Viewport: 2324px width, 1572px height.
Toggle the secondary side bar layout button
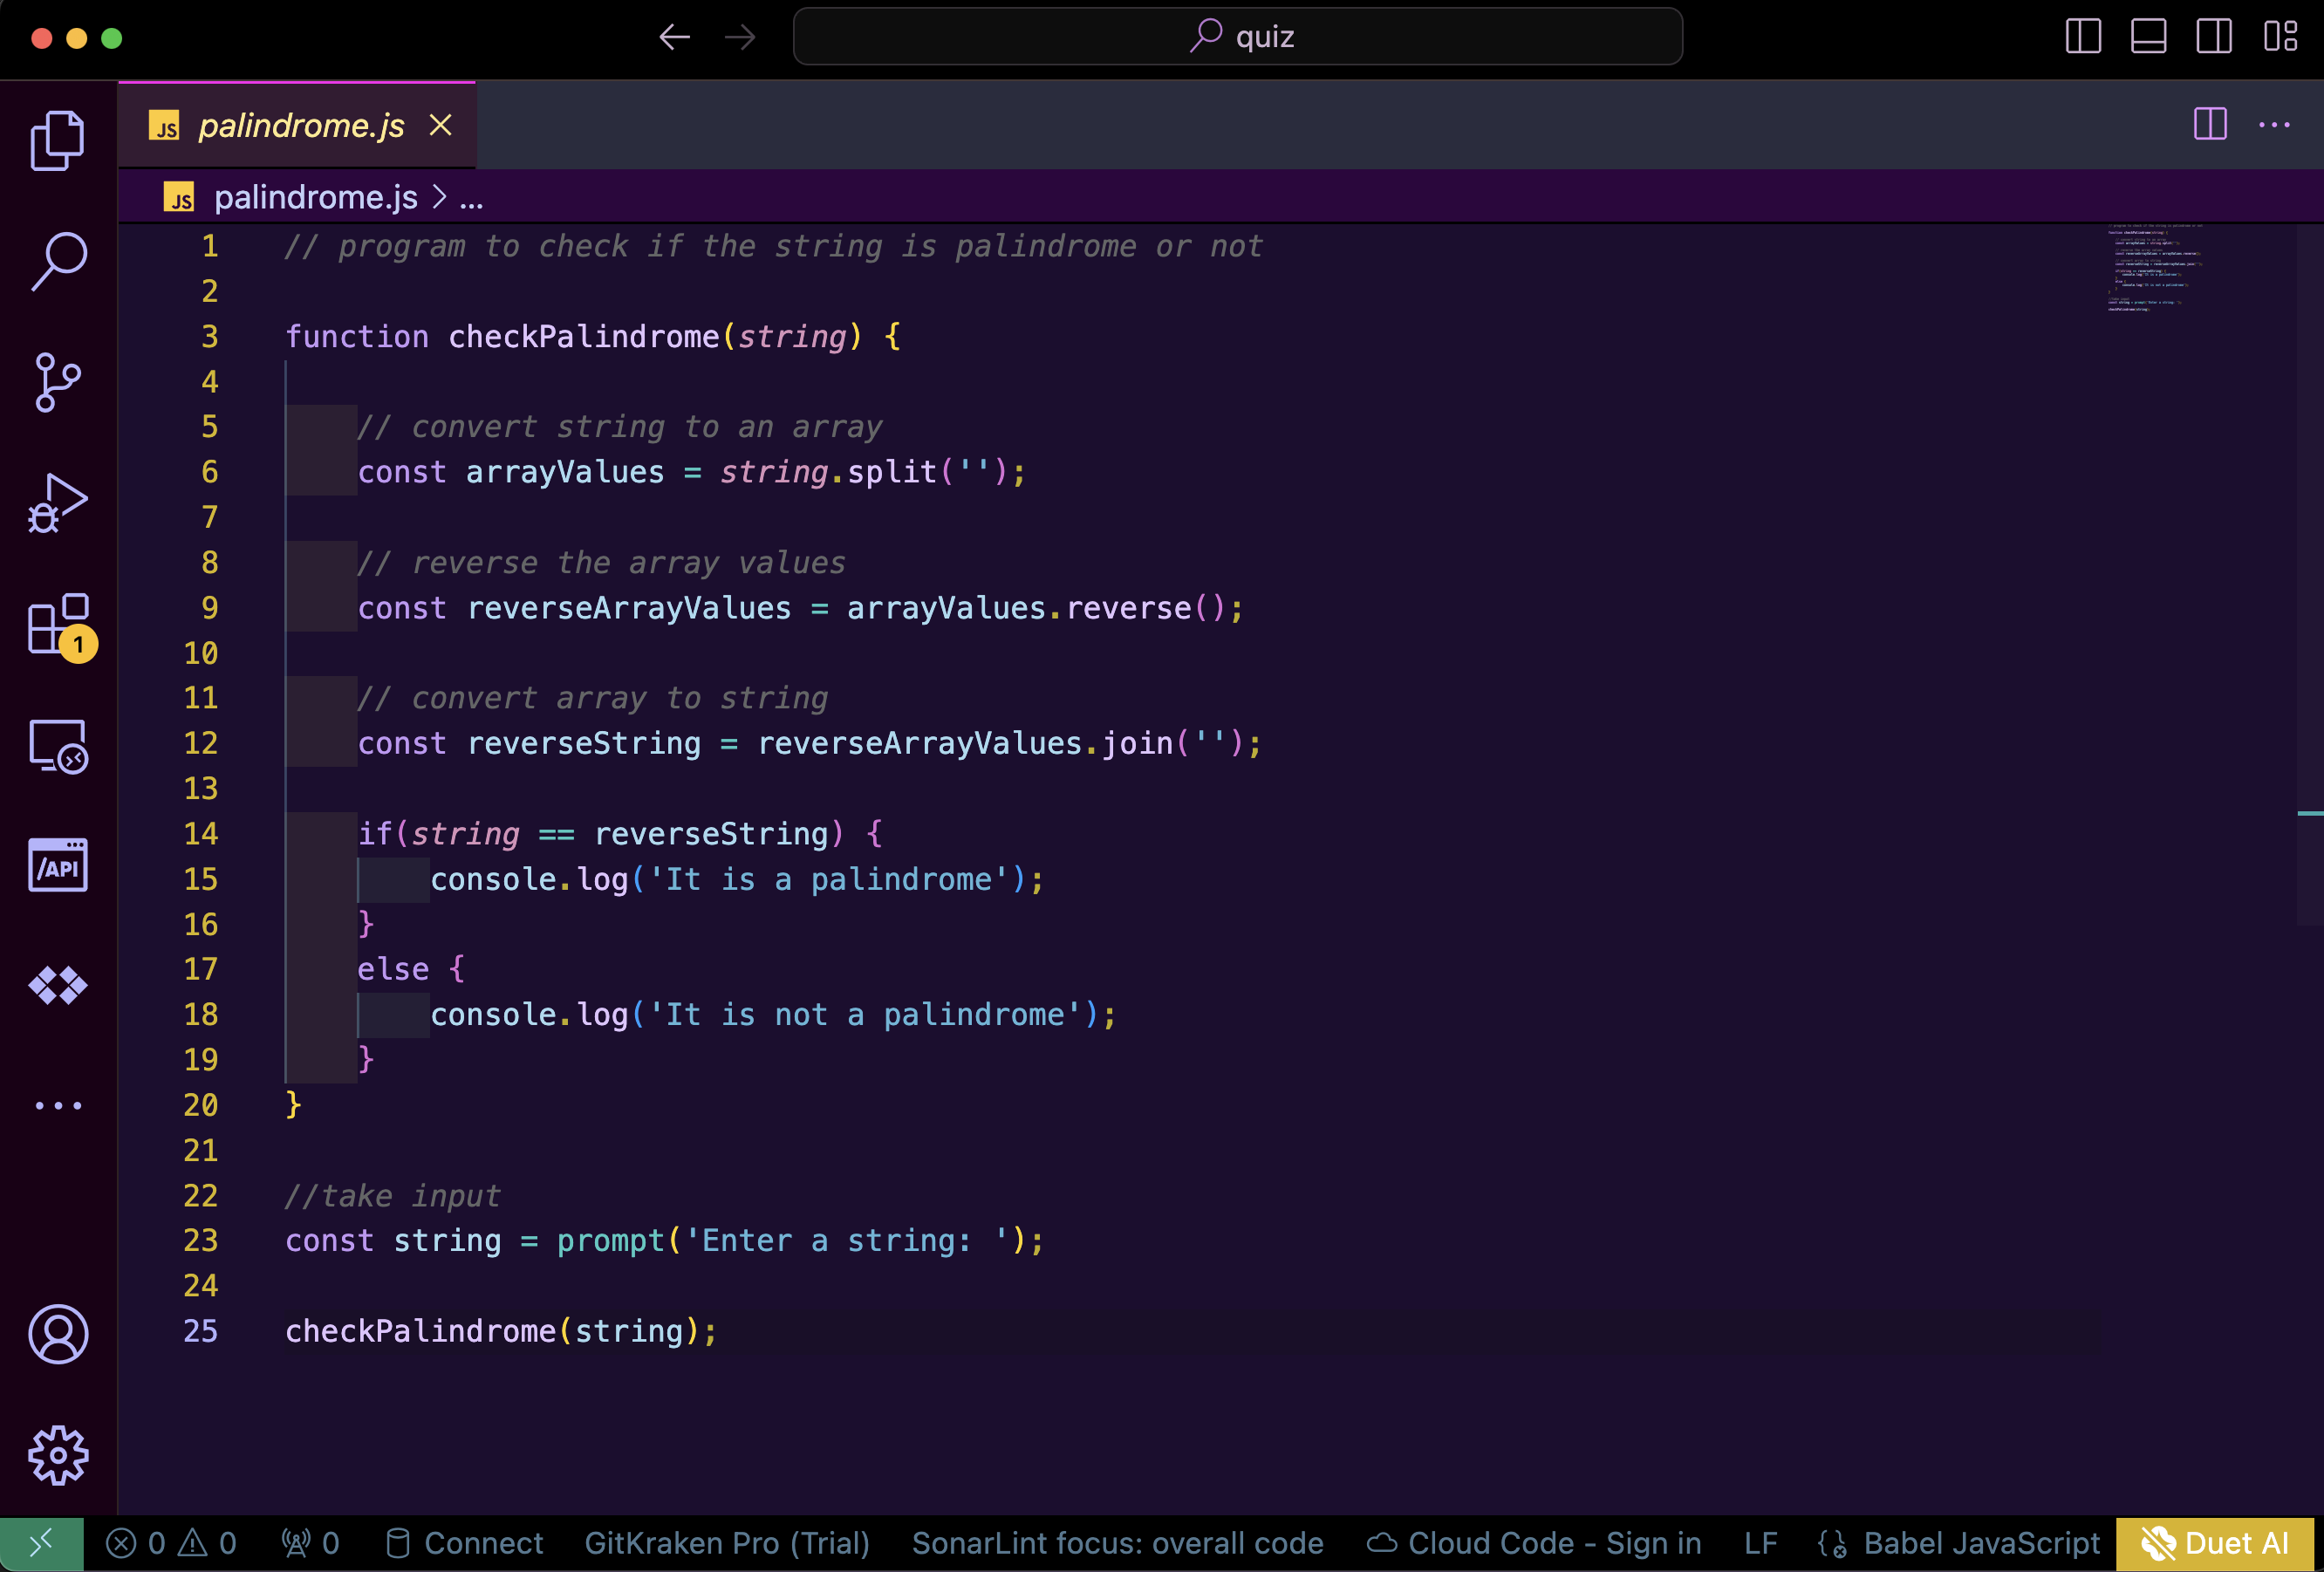coord(2214,37)
